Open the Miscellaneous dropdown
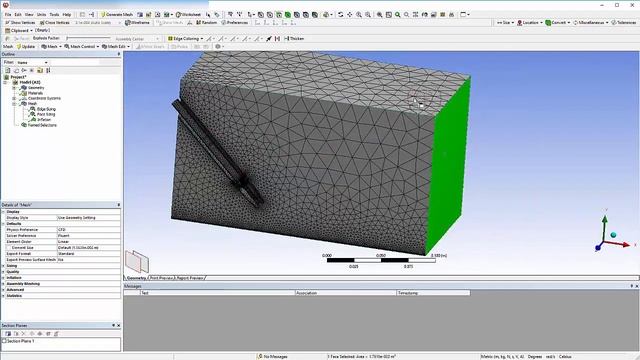The height and width of the screenshot is (360, 640). point(591,22)
